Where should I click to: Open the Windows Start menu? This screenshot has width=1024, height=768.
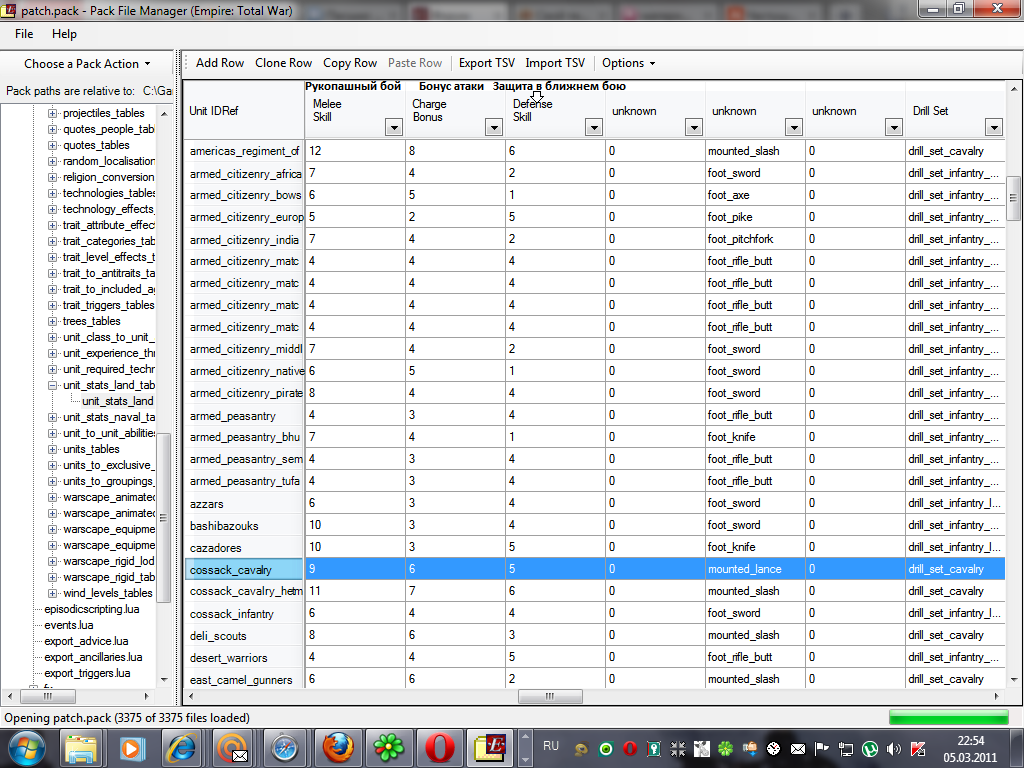point(26,748)
